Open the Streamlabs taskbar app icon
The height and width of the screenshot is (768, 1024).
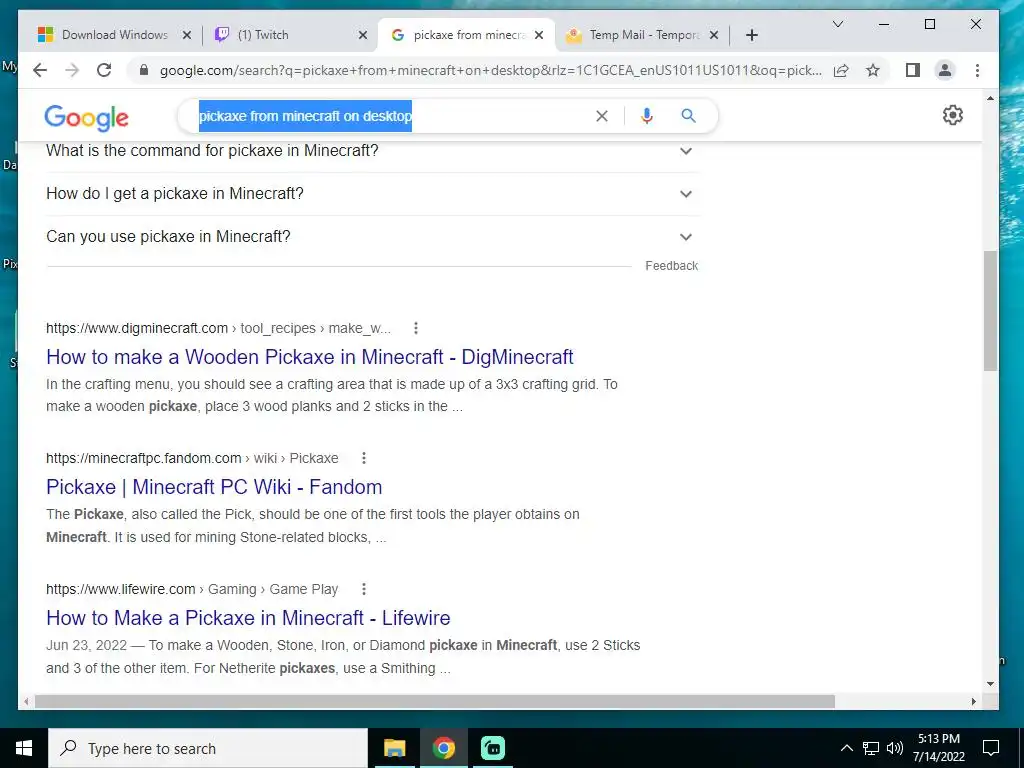[x=492, y=748]
